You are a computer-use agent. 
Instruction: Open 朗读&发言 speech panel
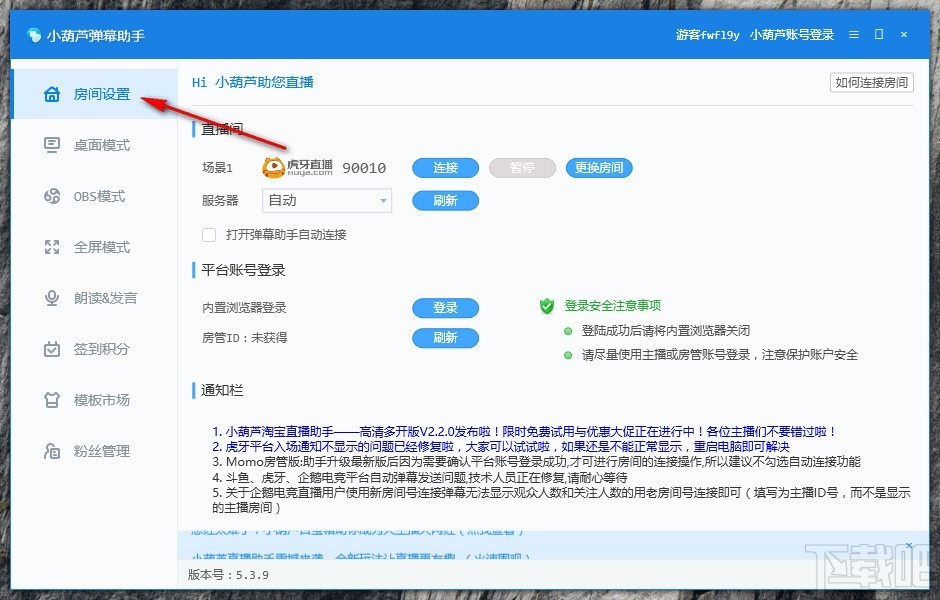[x=96, y=298]
